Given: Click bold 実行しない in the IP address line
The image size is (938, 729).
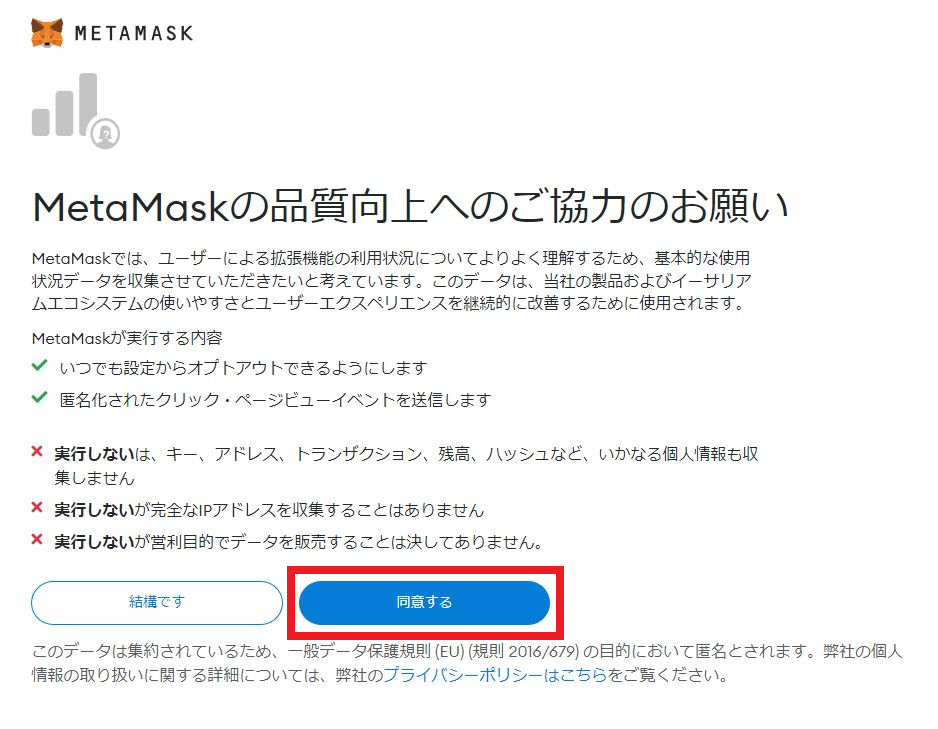Looking at the screenshot, I should [x=94, y=510].
